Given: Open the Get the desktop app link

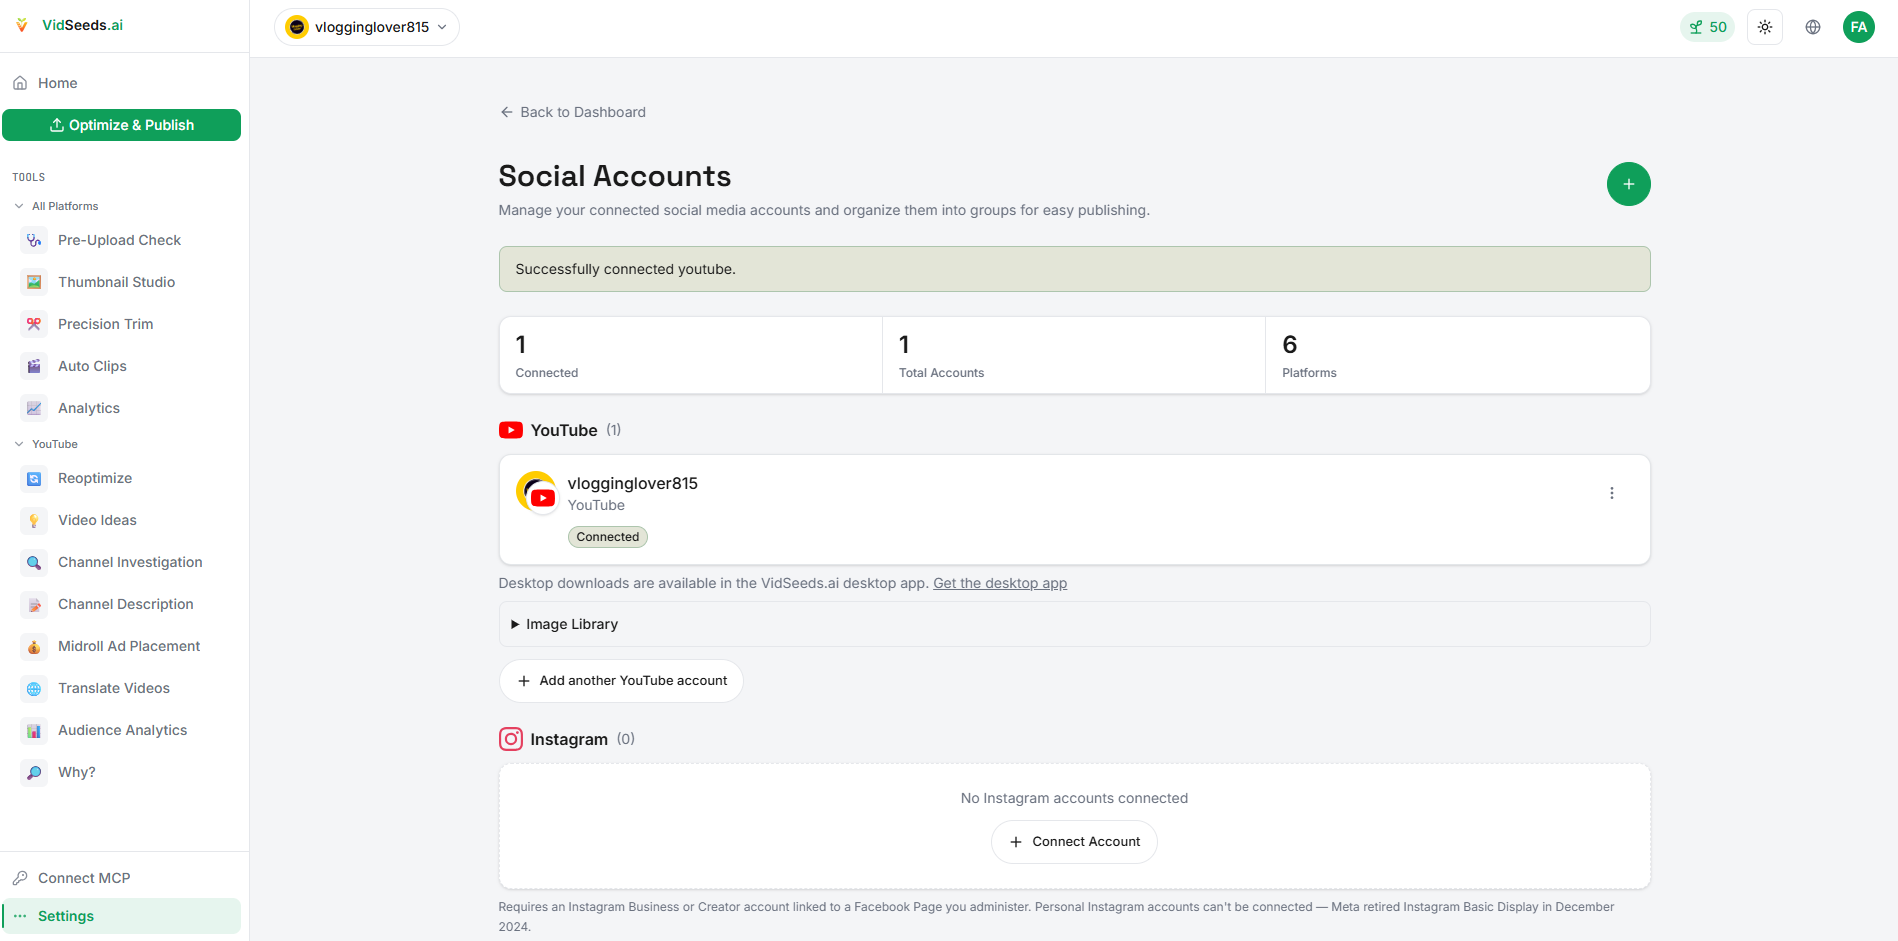Looking at the screenshot, I should coord(1000,583).
